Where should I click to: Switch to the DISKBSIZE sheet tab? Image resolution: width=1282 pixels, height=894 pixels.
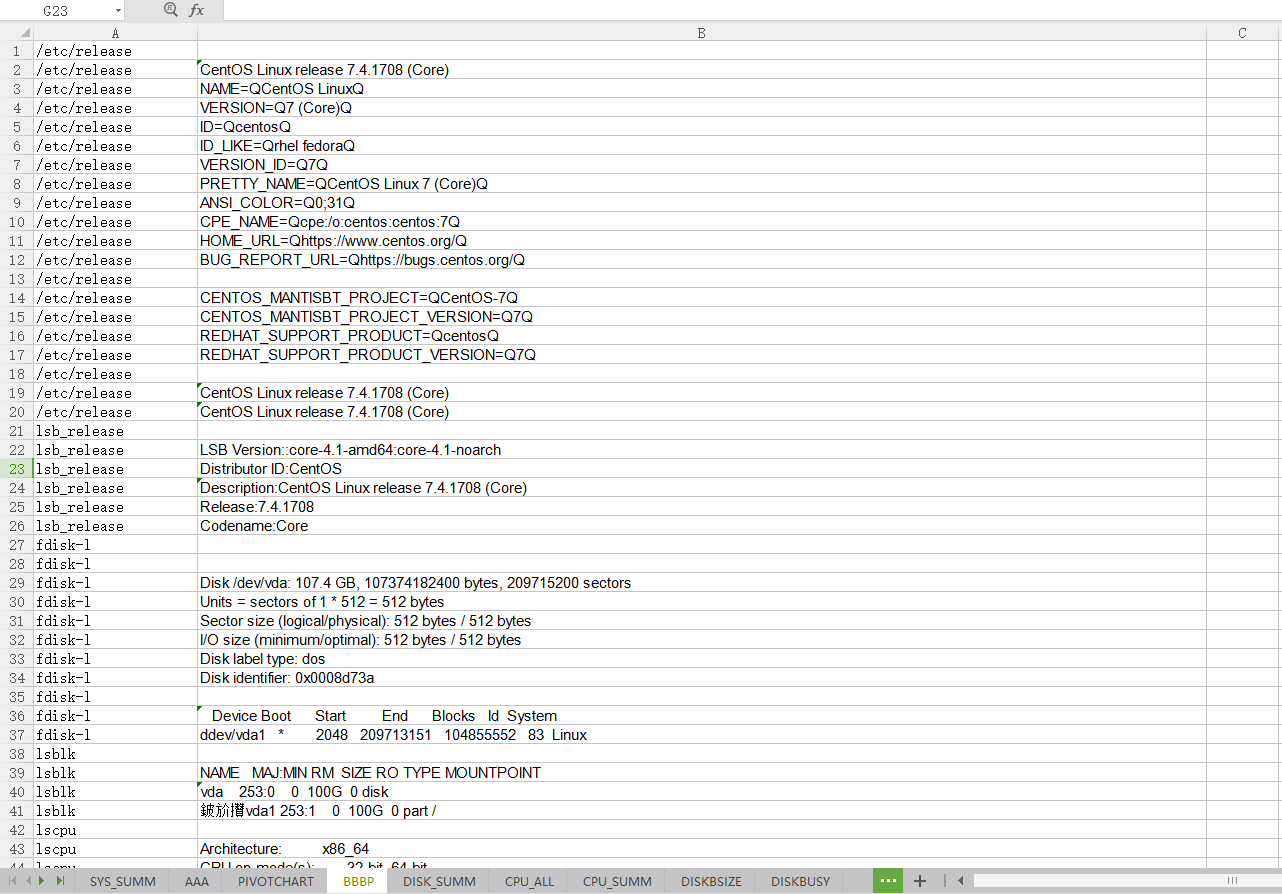tap(712, 881)
